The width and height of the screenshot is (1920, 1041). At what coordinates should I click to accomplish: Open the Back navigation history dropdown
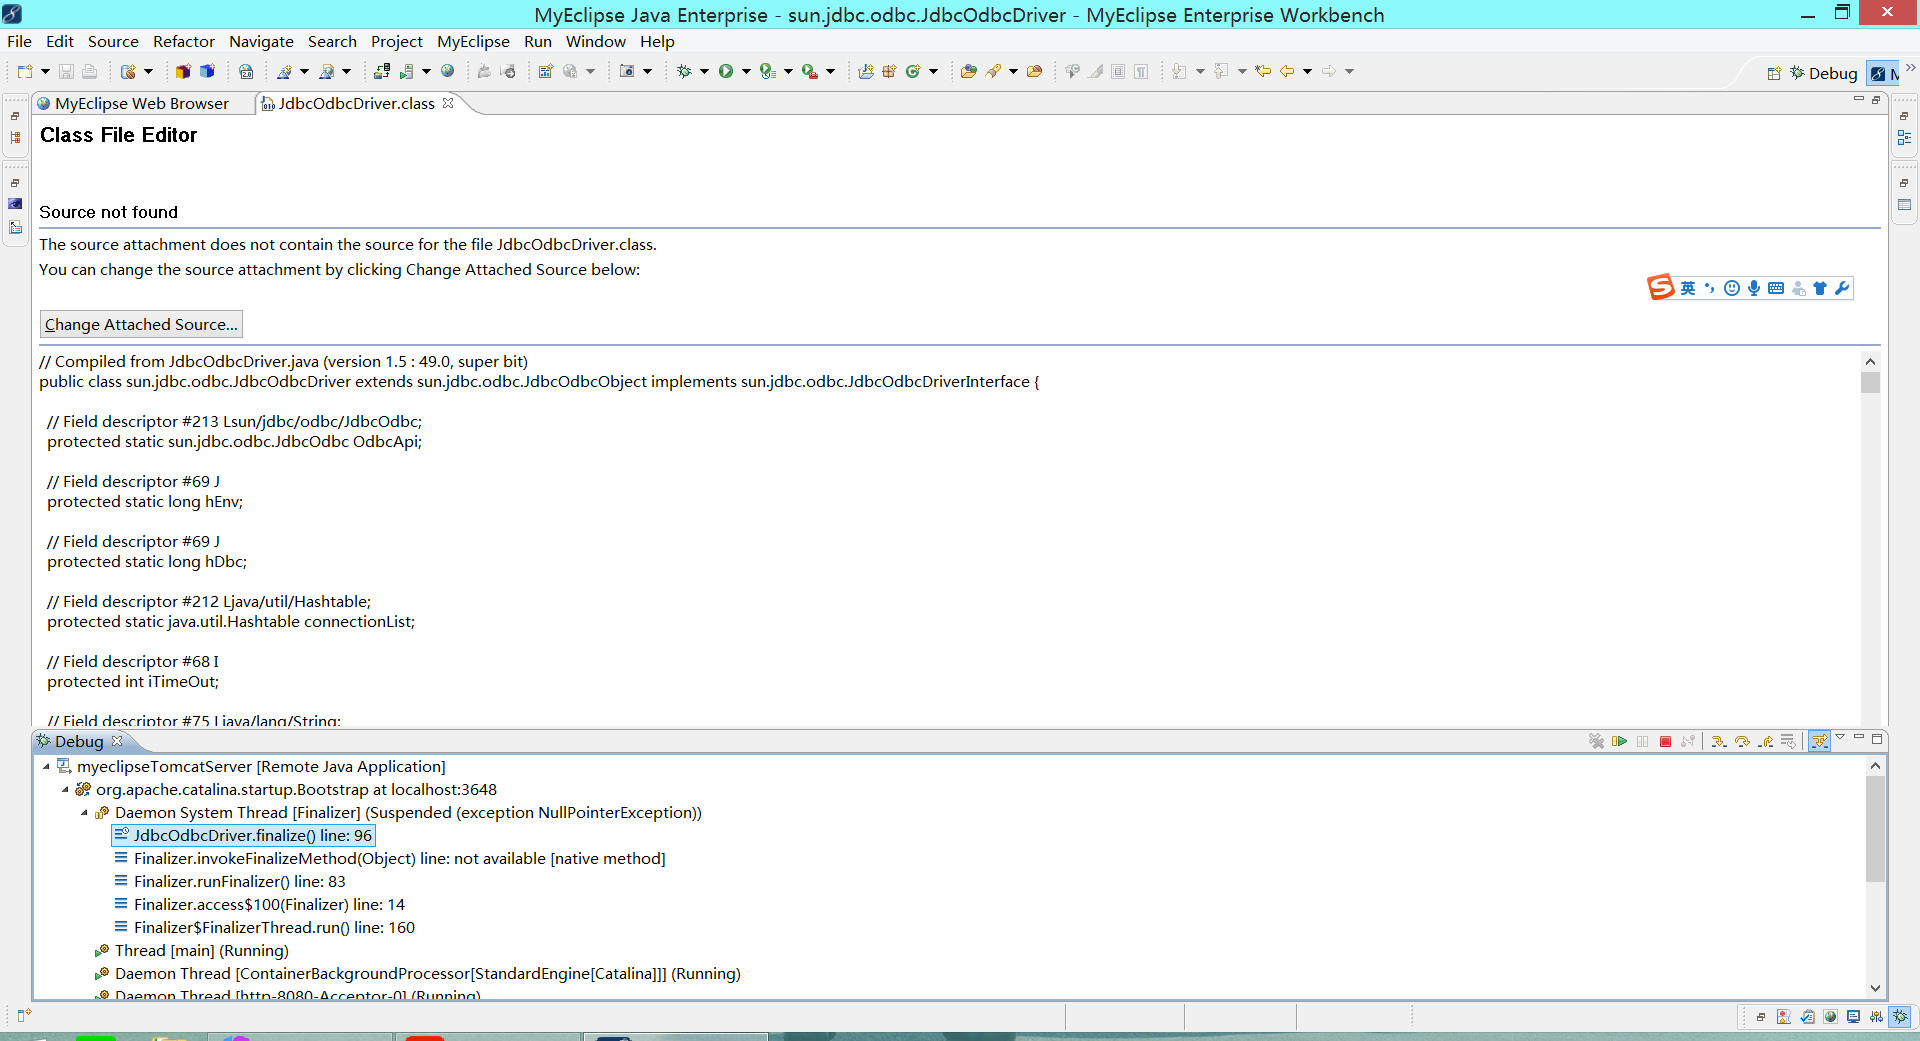coord(1307,71)
